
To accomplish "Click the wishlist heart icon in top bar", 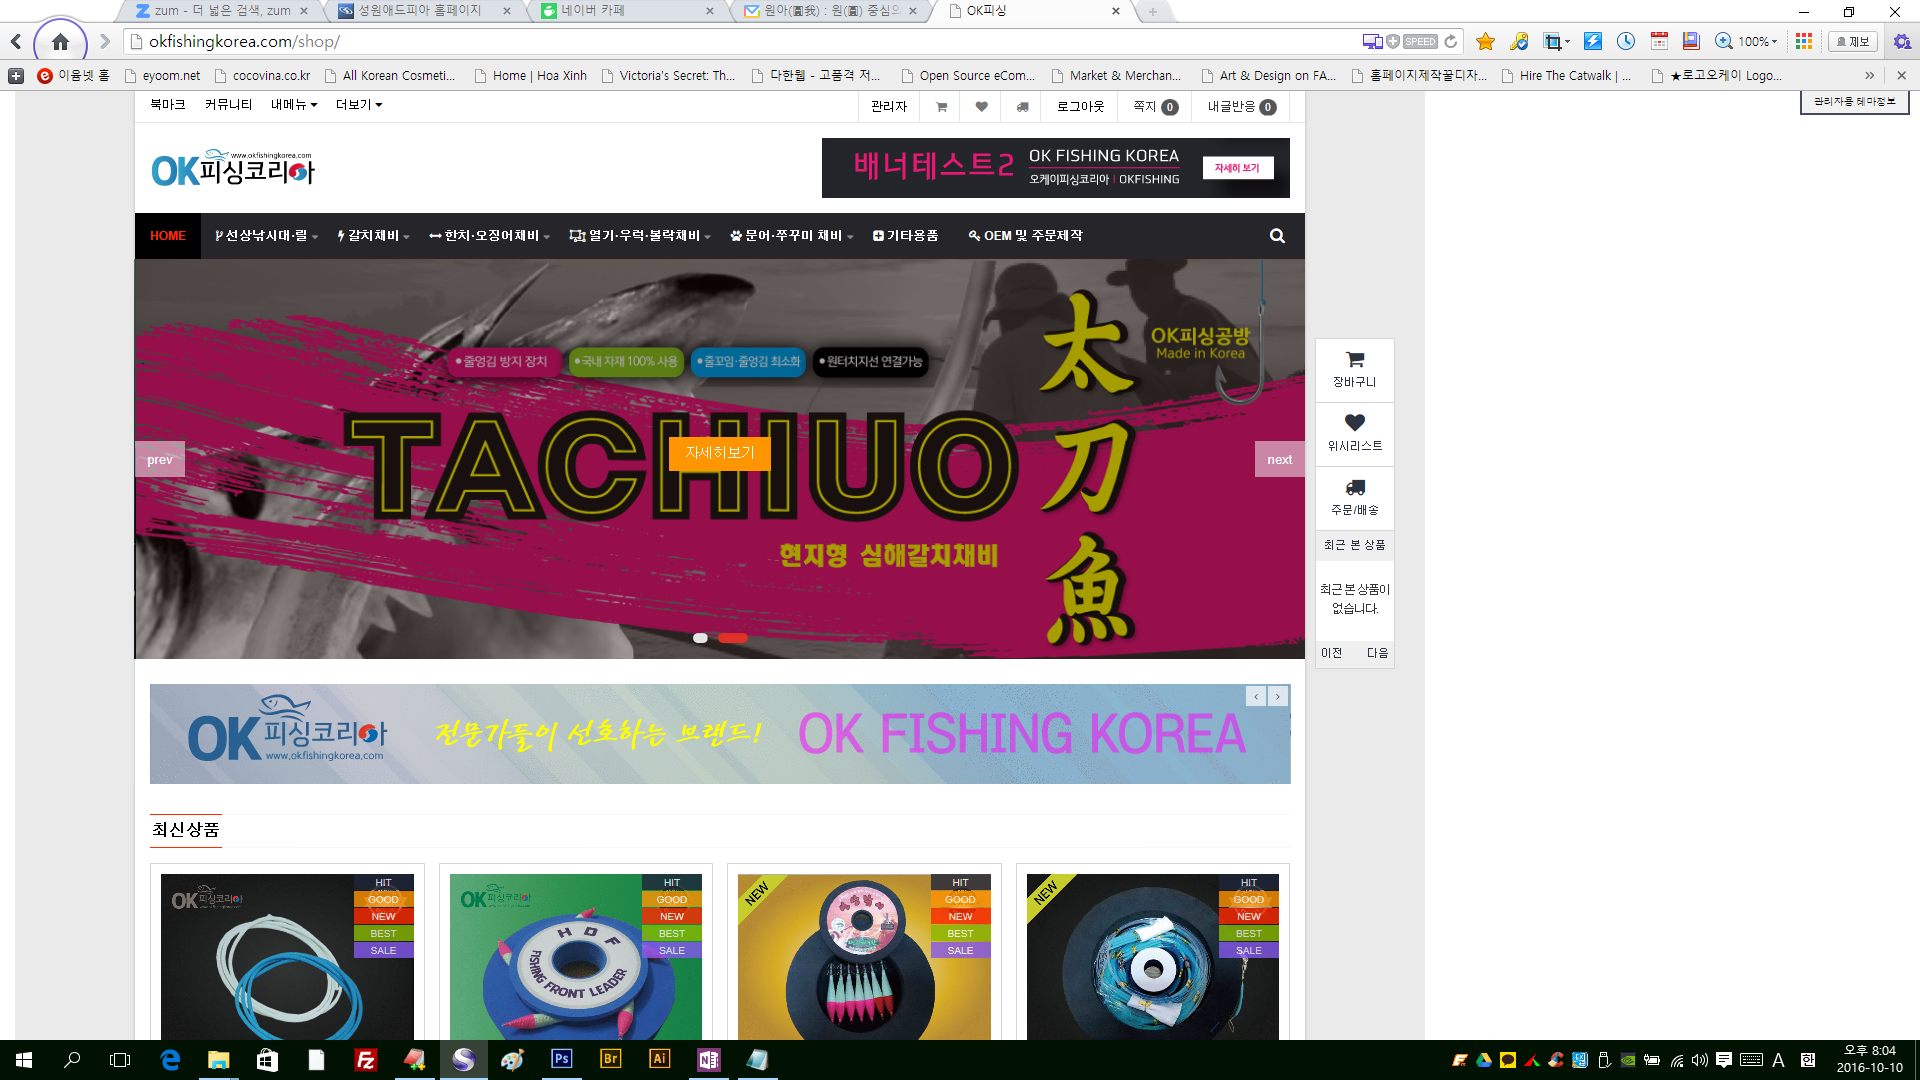I will 982,107.
